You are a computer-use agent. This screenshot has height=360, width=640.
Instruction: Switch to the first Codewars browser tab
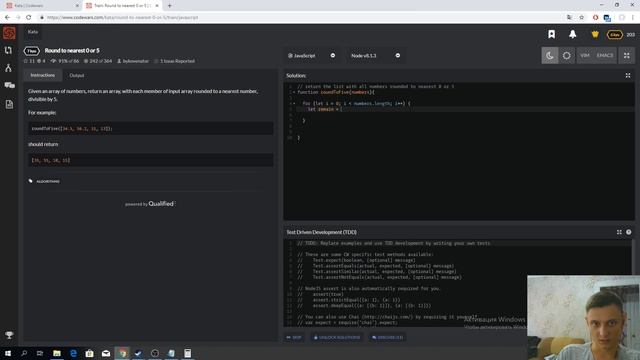coord(41,6)
